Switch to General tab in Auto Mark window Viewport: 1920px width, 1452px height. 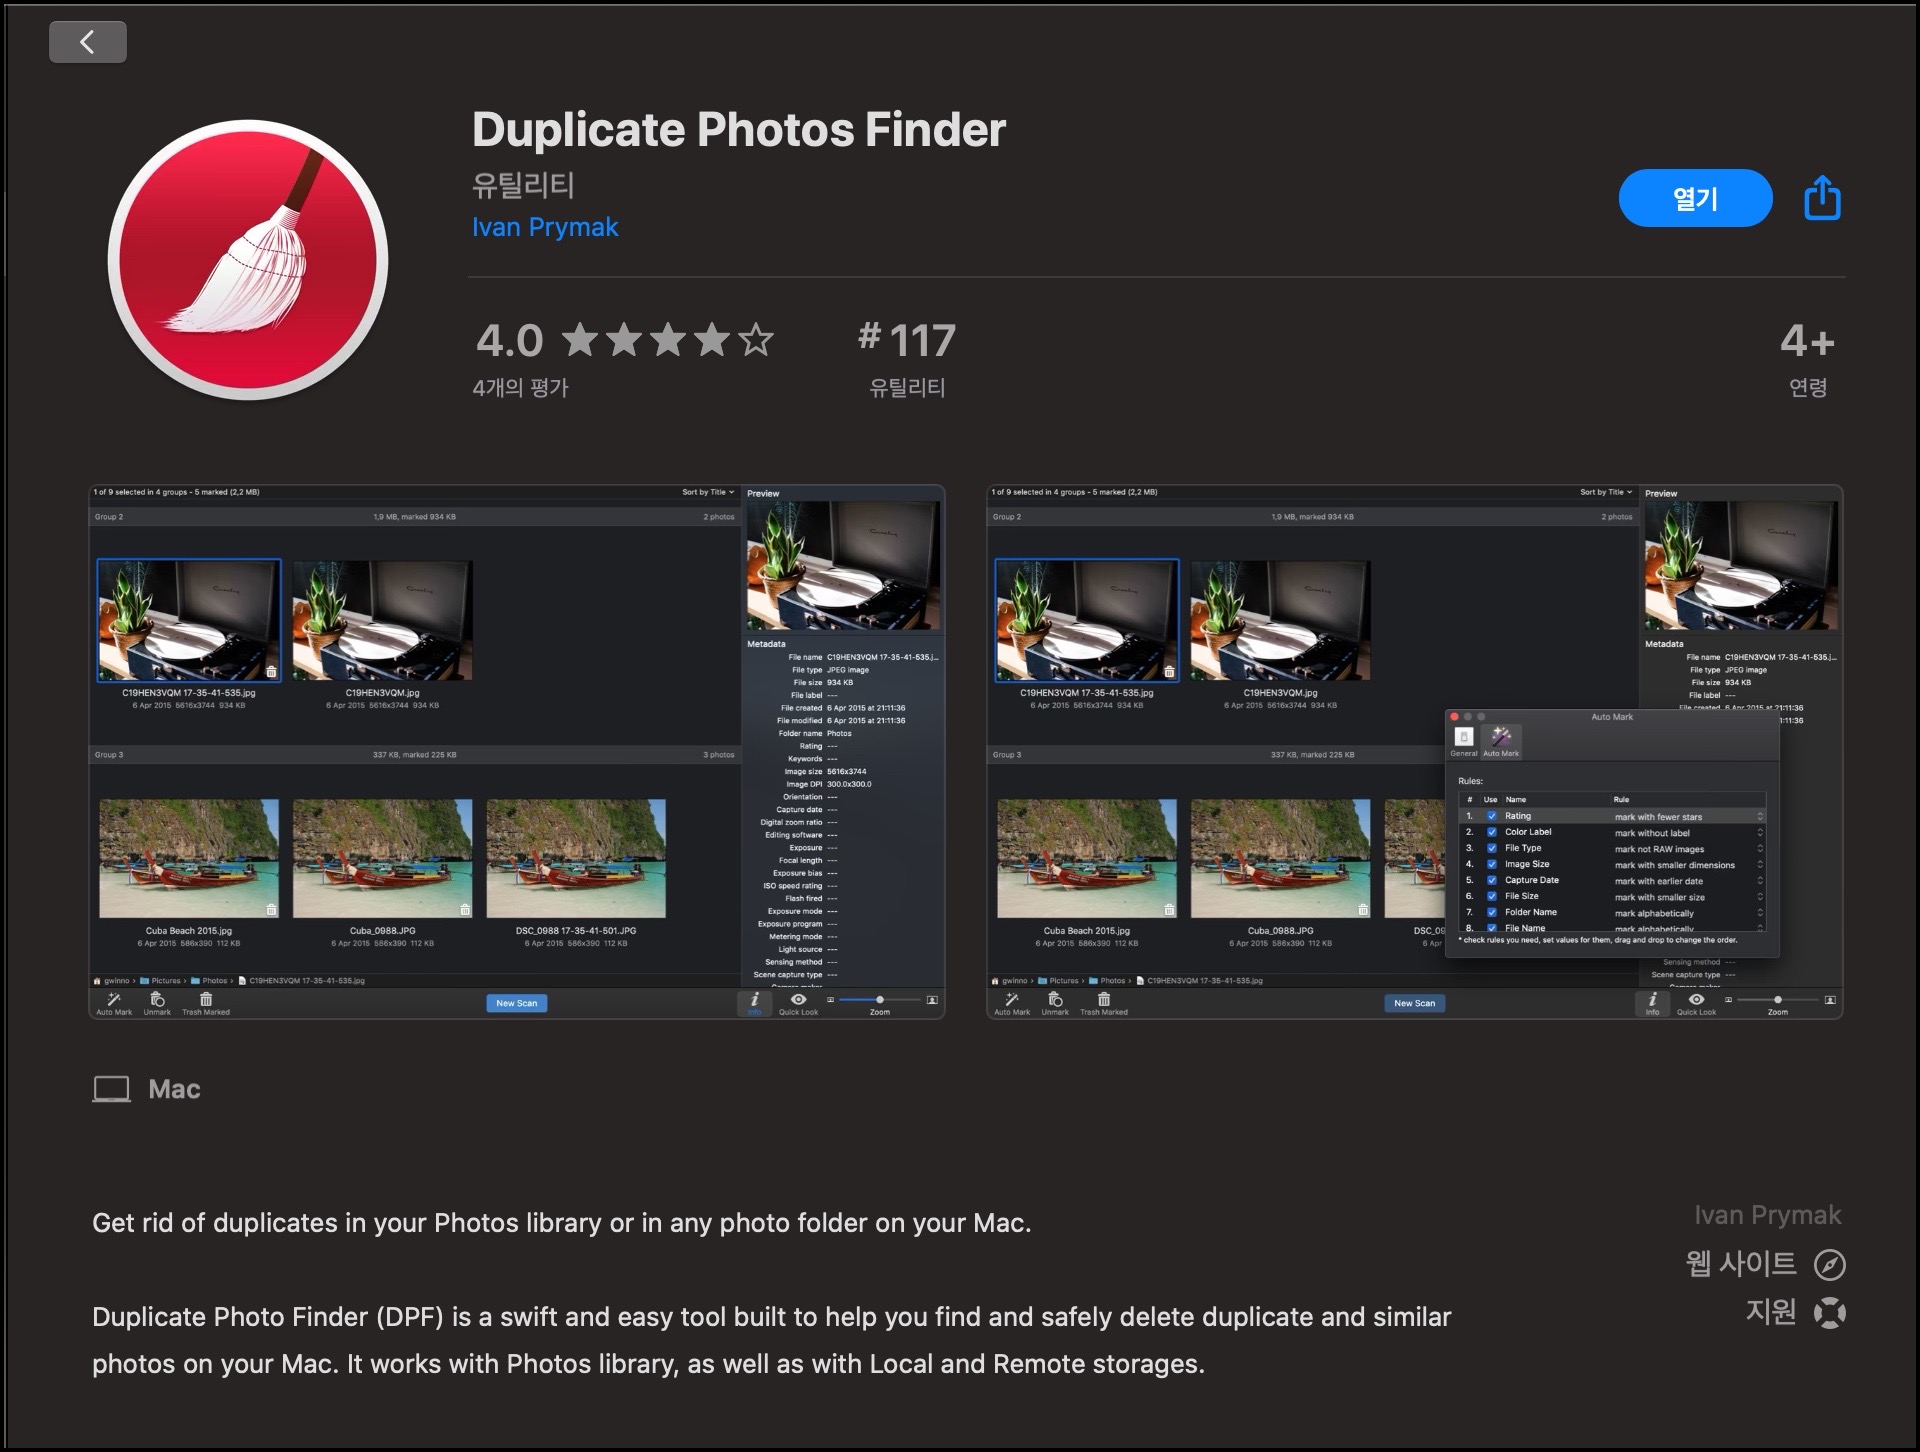(x=1464, y=738)
